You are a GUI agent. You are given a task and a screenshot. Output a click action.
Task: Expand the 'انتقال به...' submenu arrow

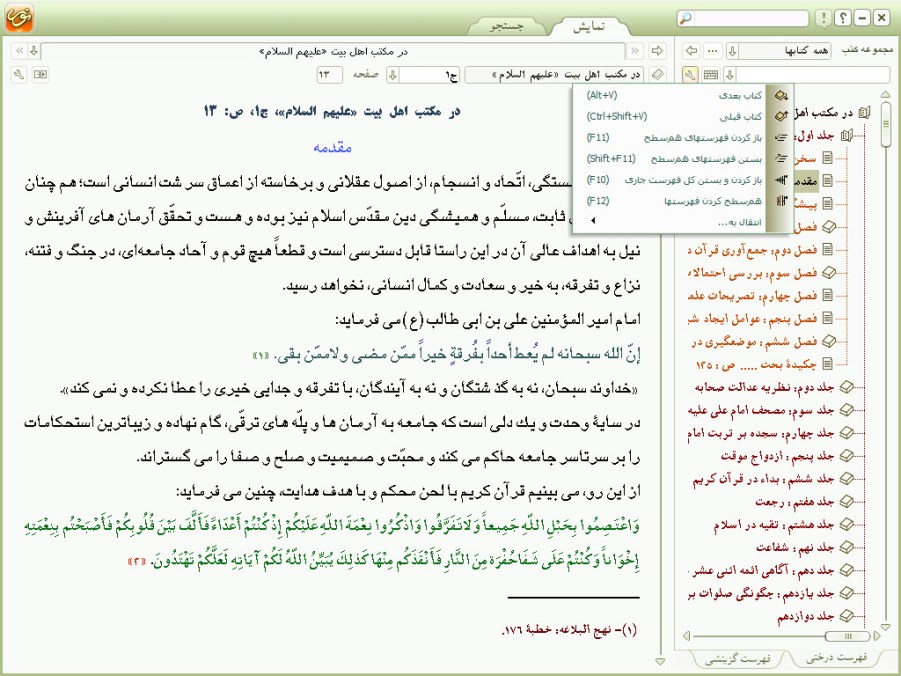point(593,221)
